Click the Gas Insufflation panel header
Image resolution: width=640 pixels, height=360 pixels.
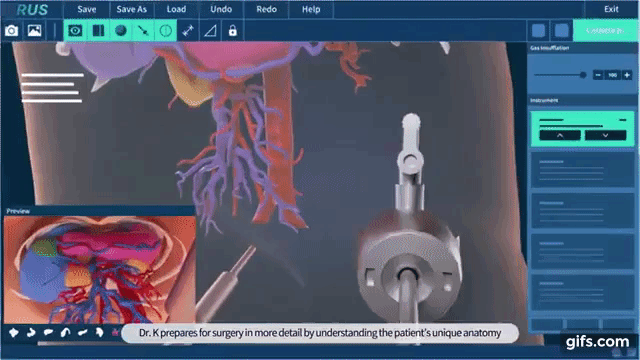582,48
